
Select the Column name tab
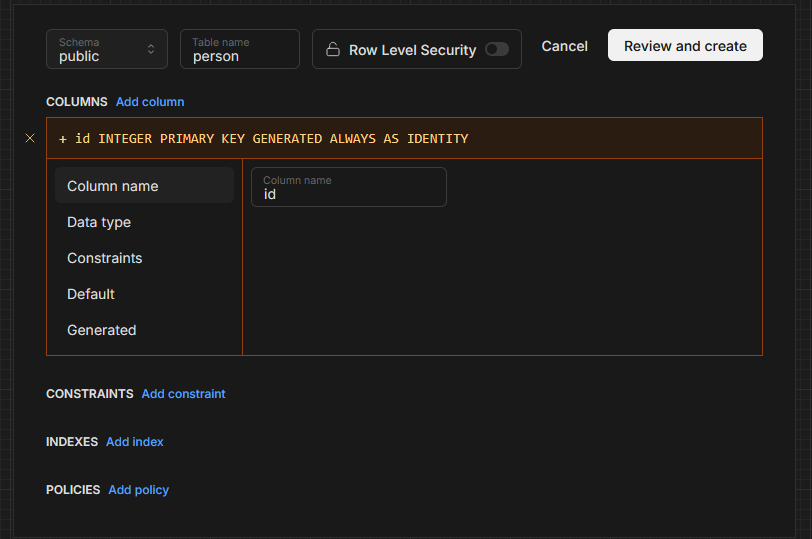pos(144,185)
